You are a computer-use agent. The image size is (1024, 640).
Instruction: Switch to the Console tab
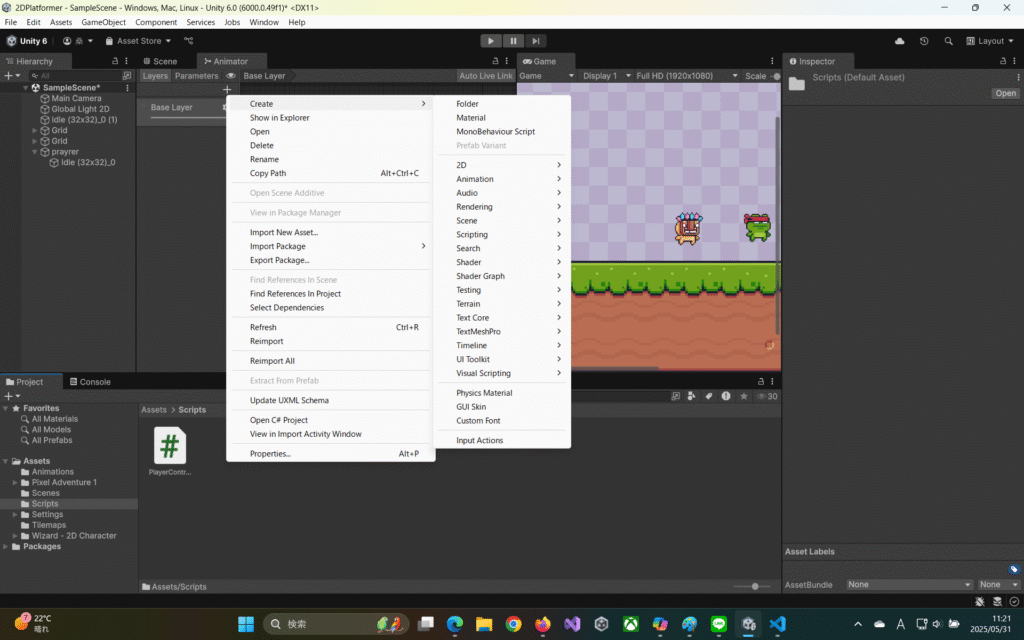coord(90,382)
